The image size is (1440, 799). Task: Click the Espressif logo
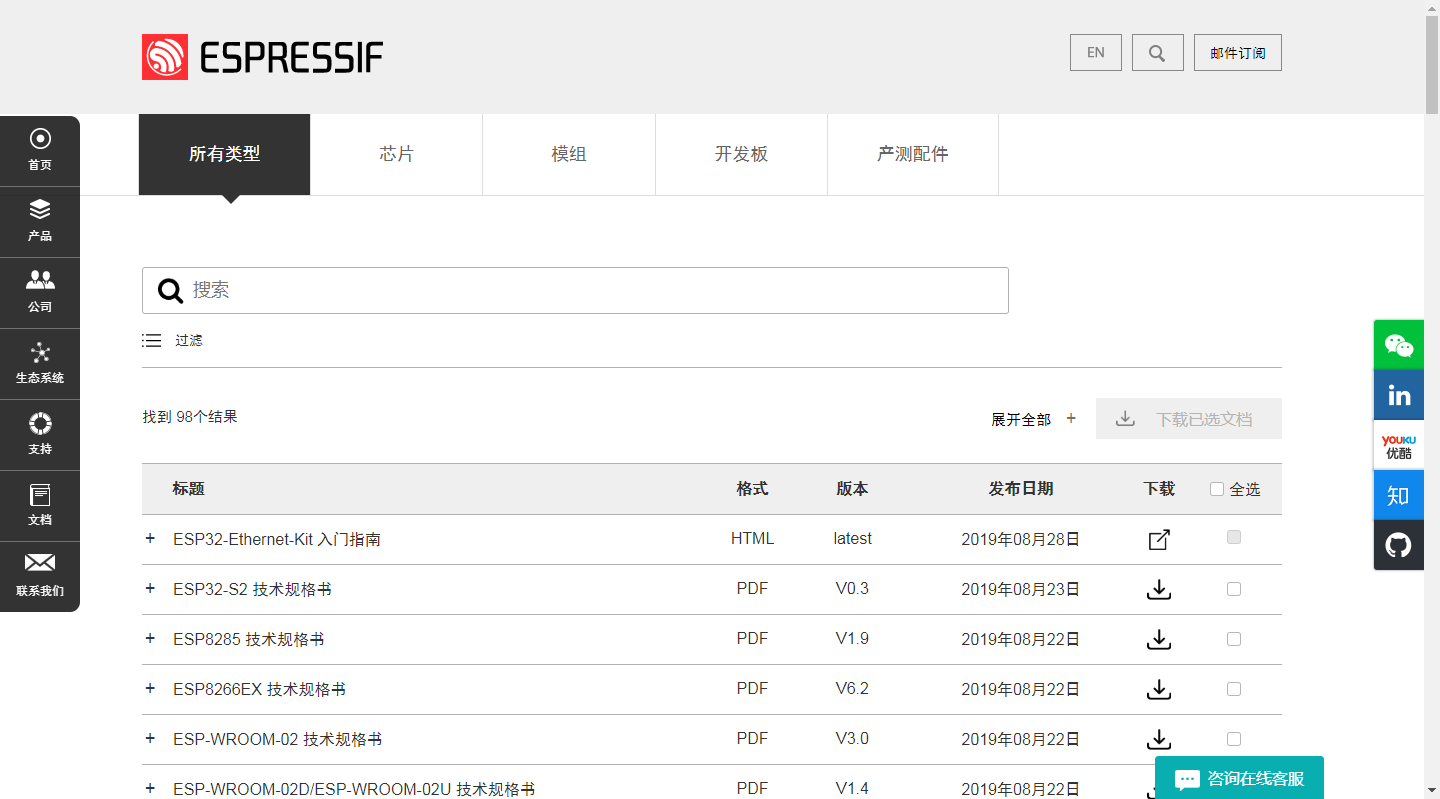(262, 57)
